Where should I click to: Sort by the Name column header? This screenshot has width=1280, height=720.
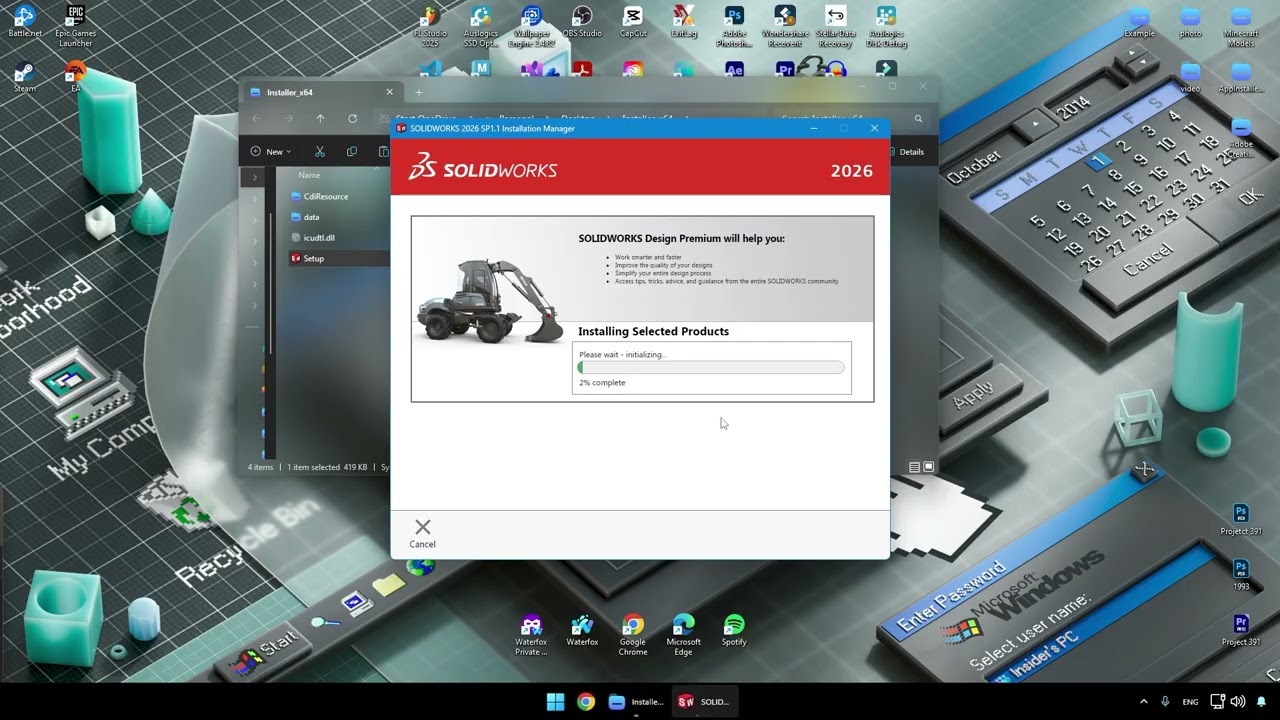309,175
